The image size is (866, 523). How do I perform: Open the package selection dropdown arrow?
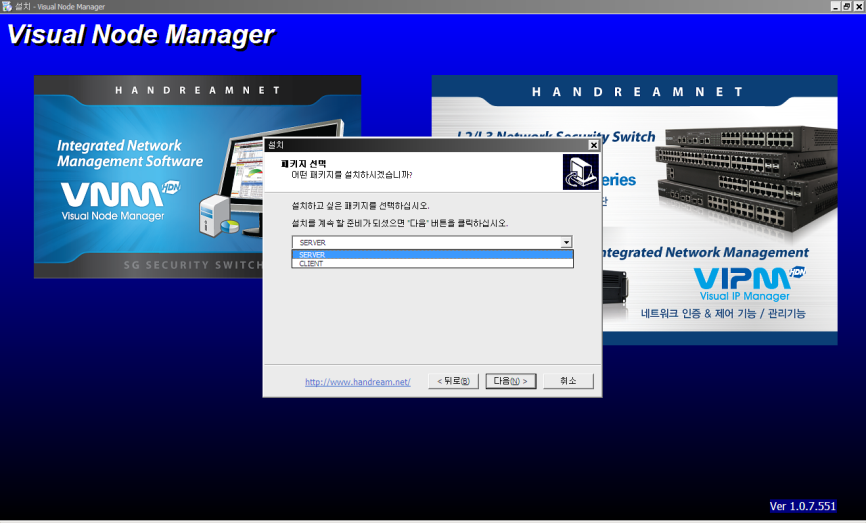566,242
